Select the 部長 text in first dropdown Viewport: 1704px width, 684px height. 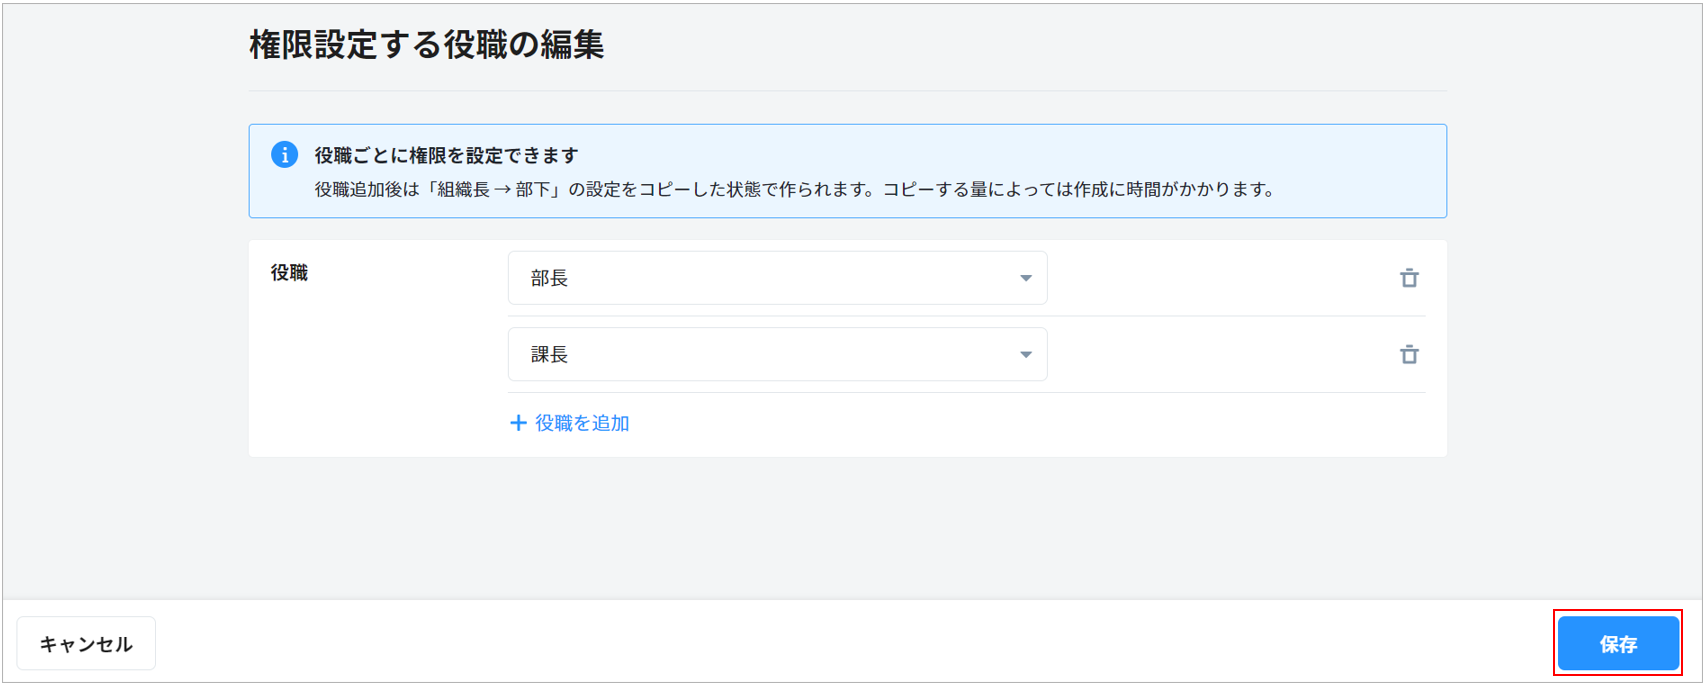click(549, 278)
